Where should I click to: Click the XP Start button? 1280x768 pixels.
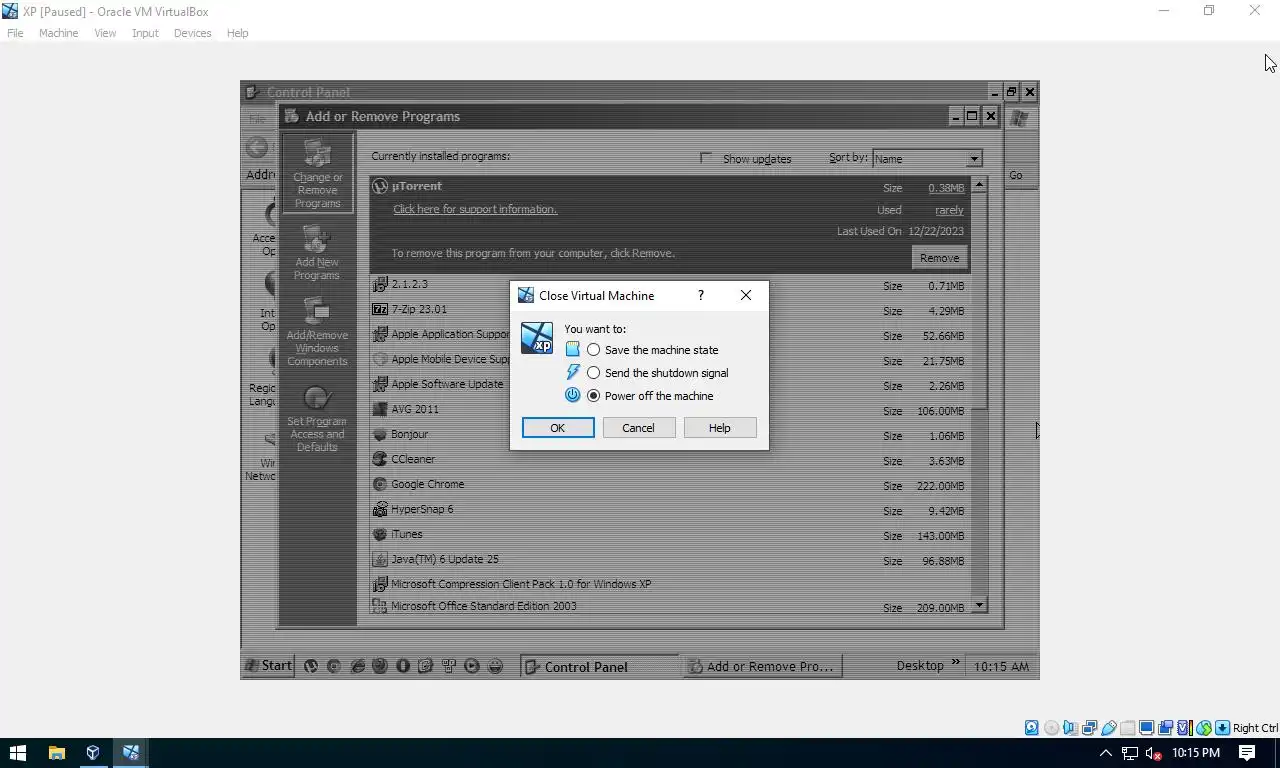[268, 666]
